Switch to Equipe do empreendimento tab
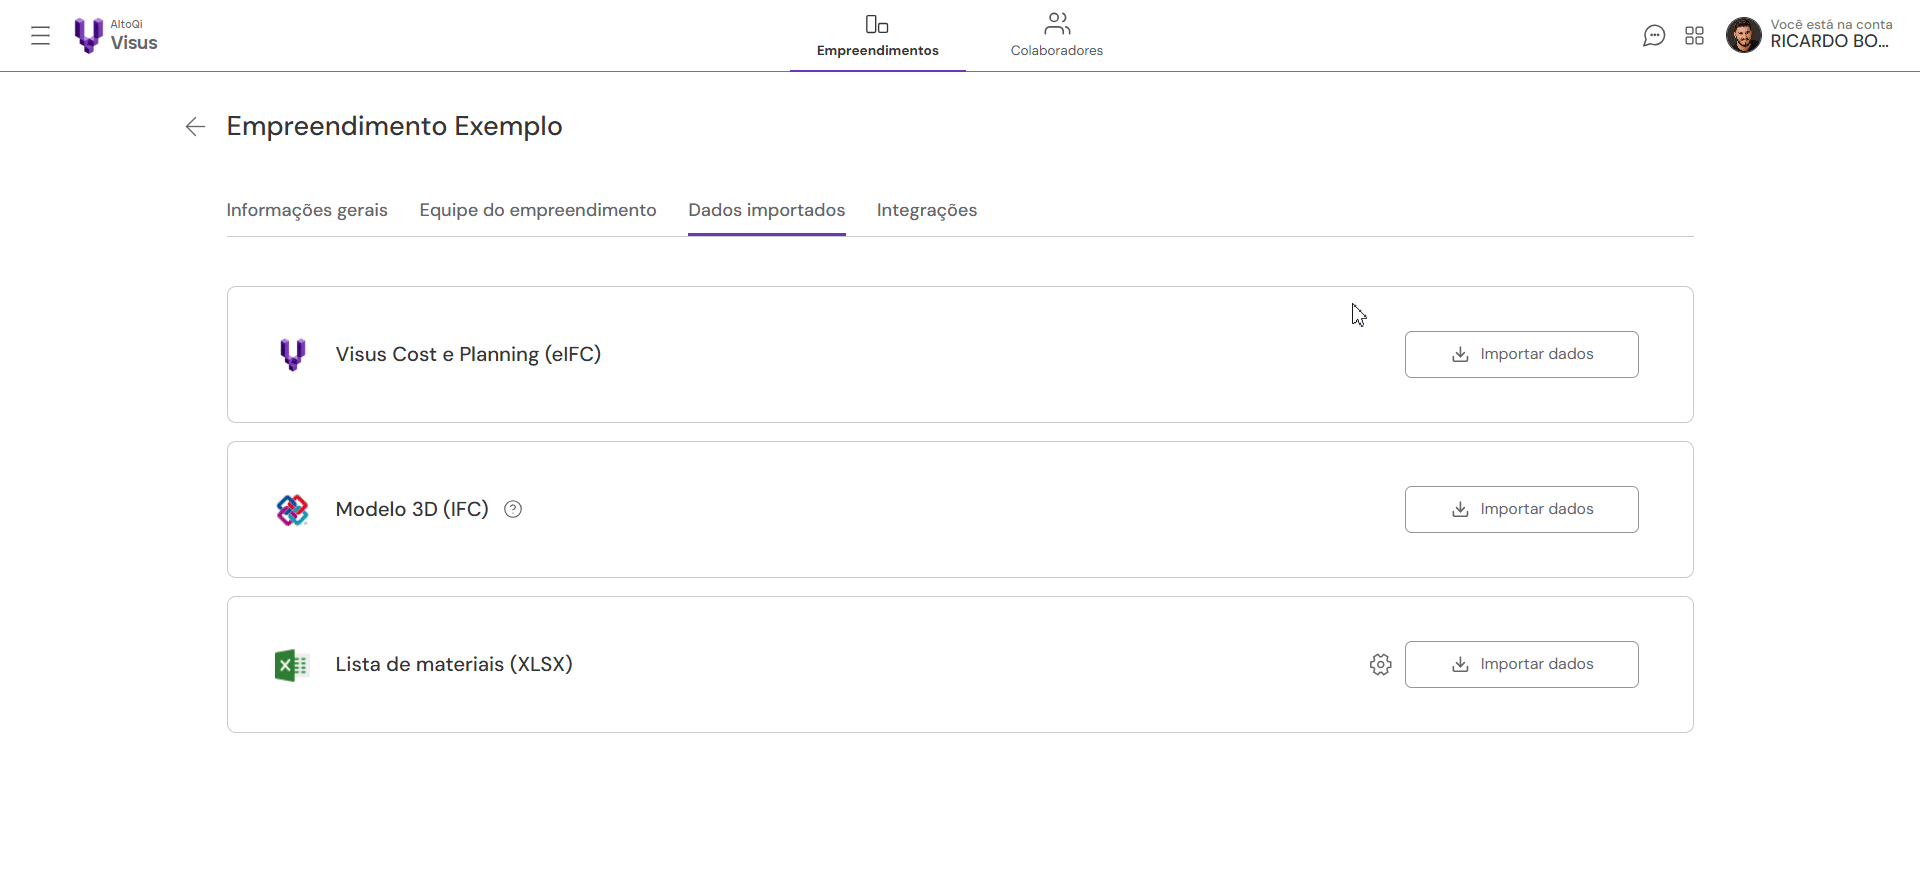 tap(538, 210)
